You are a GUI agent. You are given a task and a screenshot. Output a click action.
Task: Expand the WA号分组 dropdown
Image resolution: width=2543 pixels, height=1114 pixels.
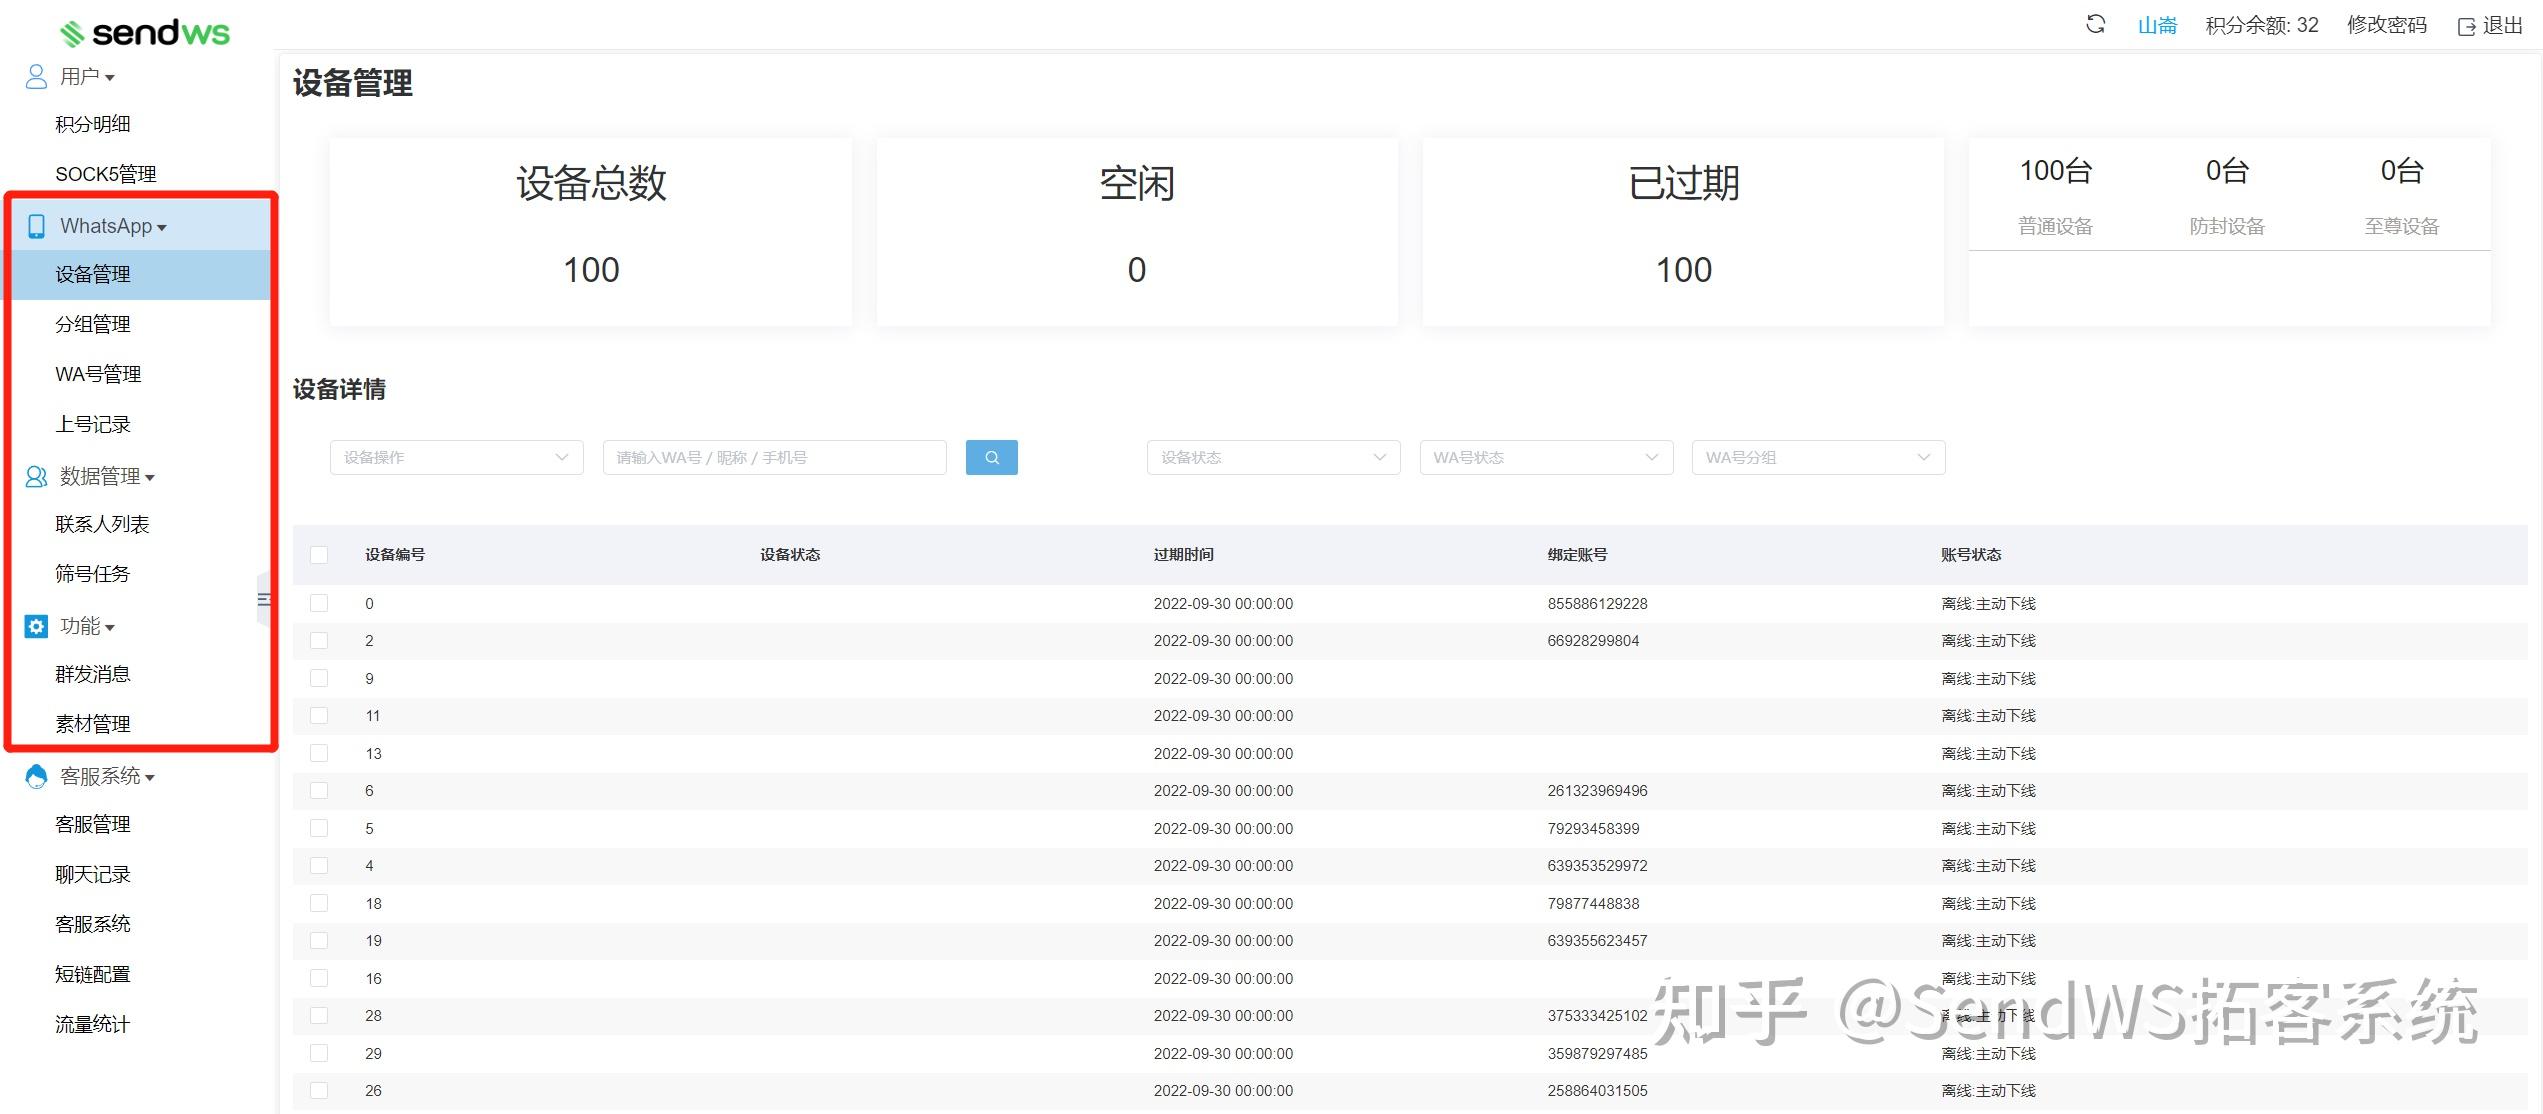pyautogui.click(x=1817, y=457)
